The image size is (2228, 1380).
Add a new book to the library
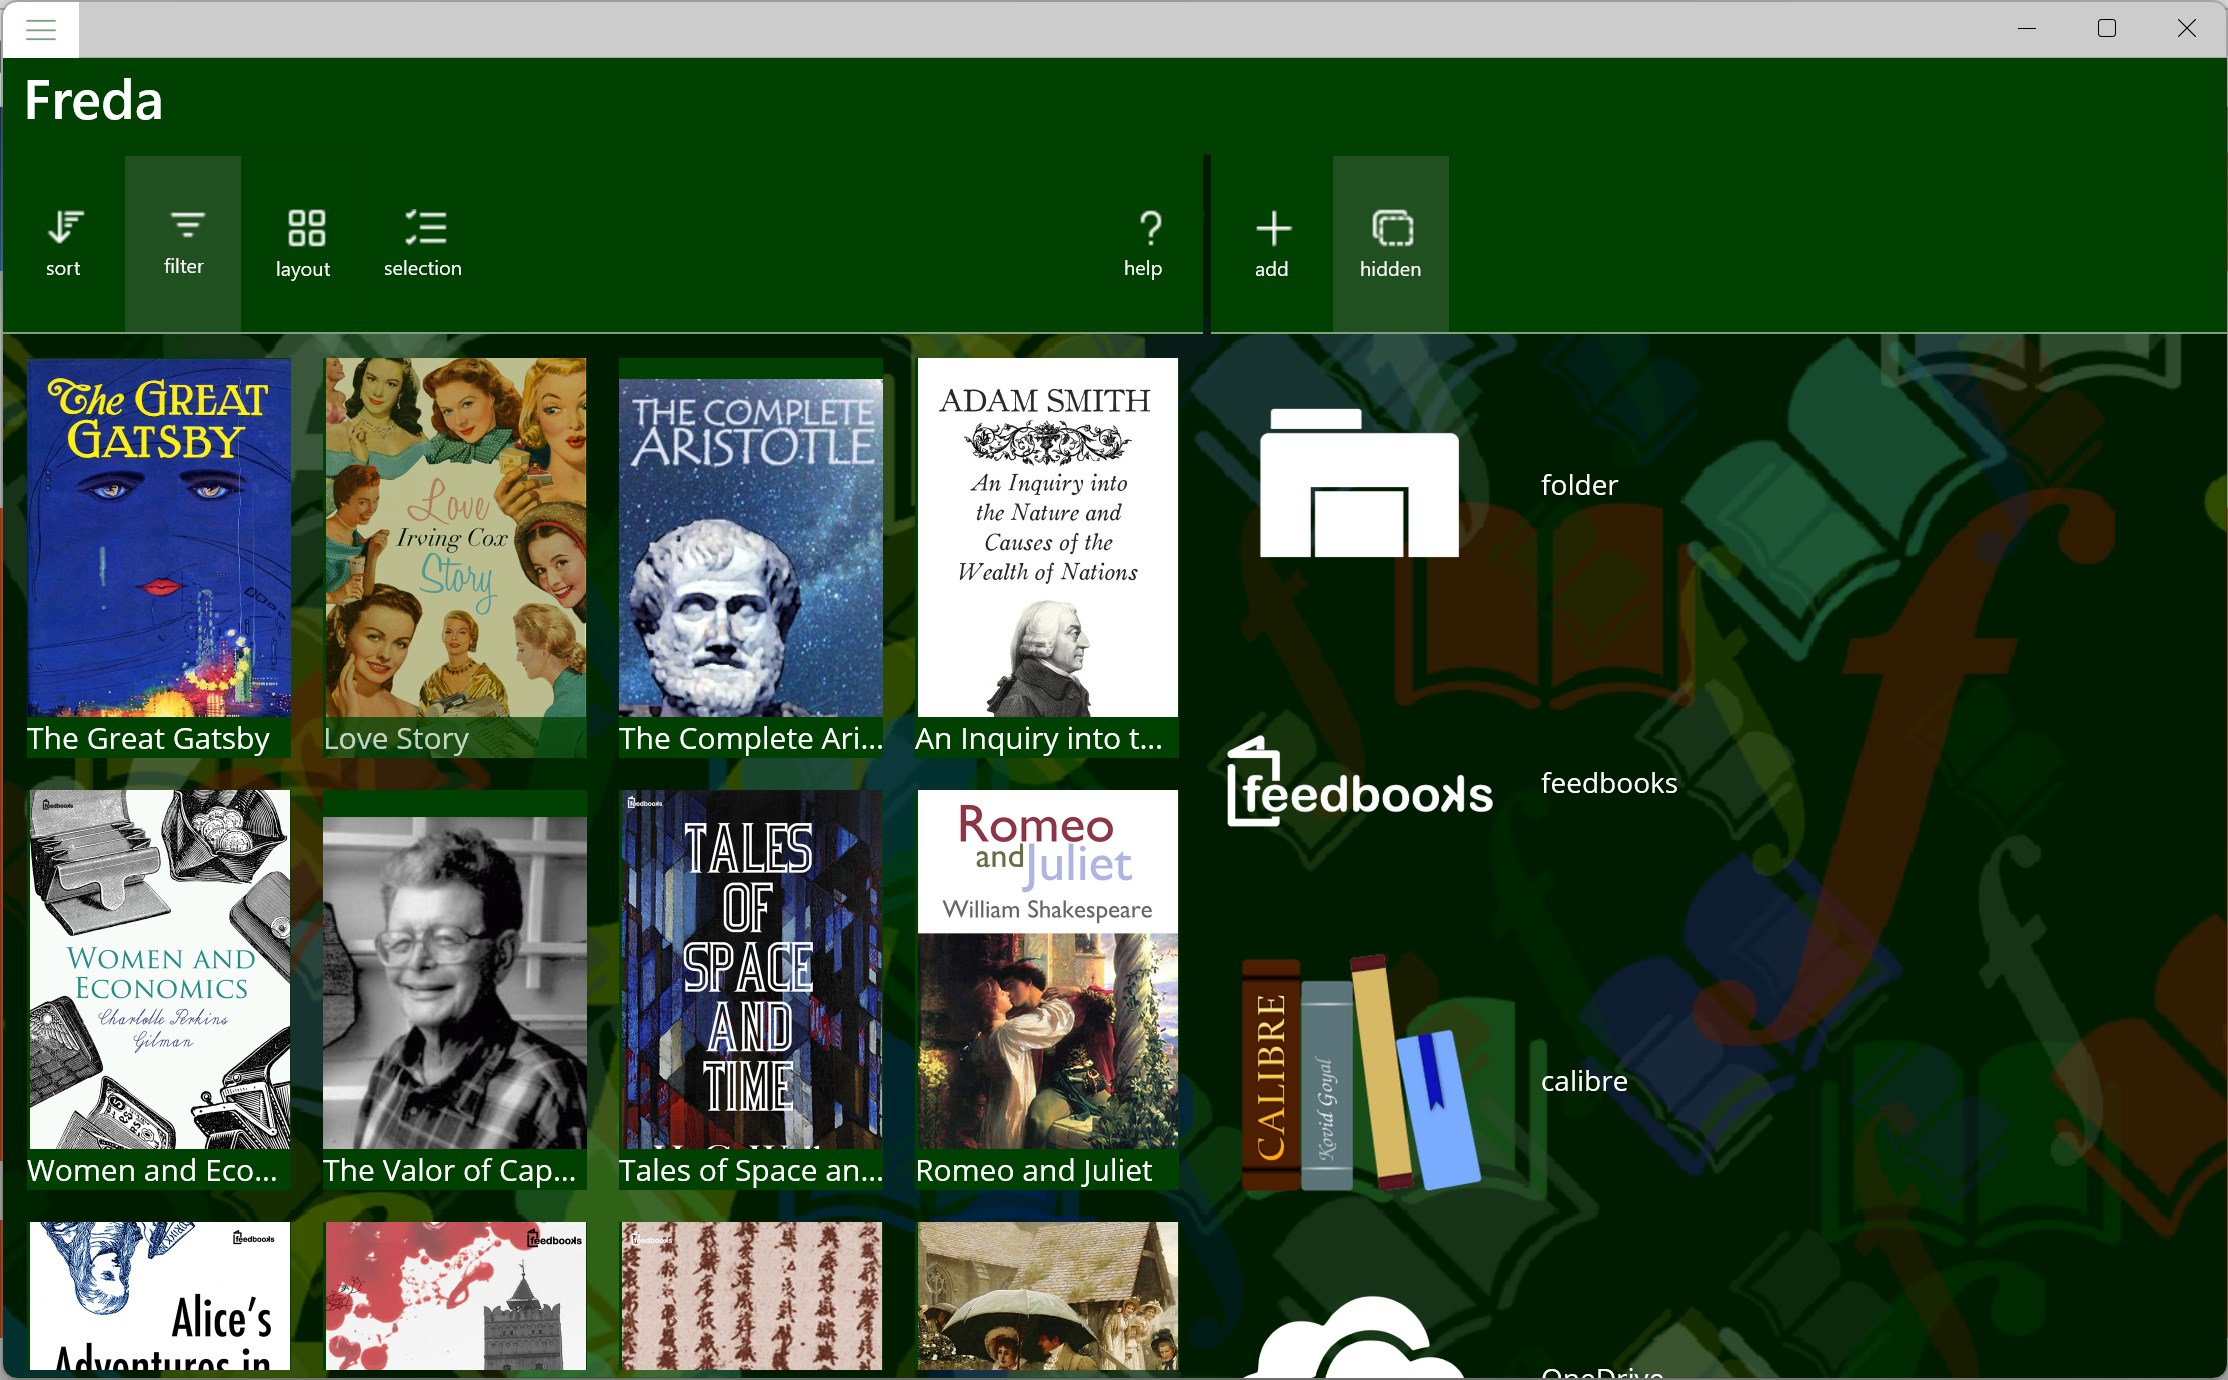pos(1271,240)
